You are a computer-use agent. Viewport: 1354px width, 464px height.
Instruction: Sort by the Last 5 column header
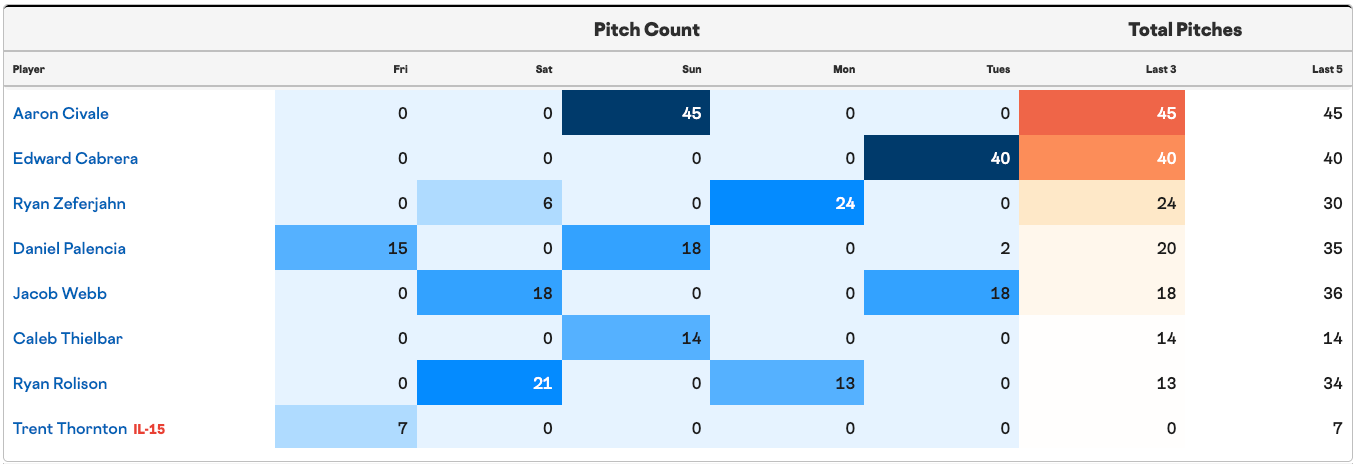coord(1327,69)
